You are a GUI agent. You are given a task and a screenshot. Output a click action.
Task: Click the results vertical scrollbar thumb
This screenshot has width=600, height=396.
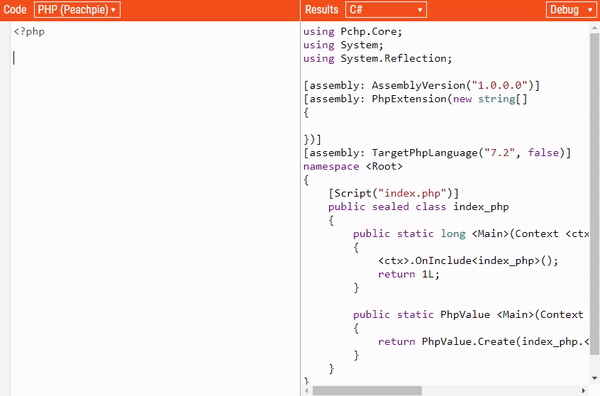pyautogui.click(x=594, y=194)
